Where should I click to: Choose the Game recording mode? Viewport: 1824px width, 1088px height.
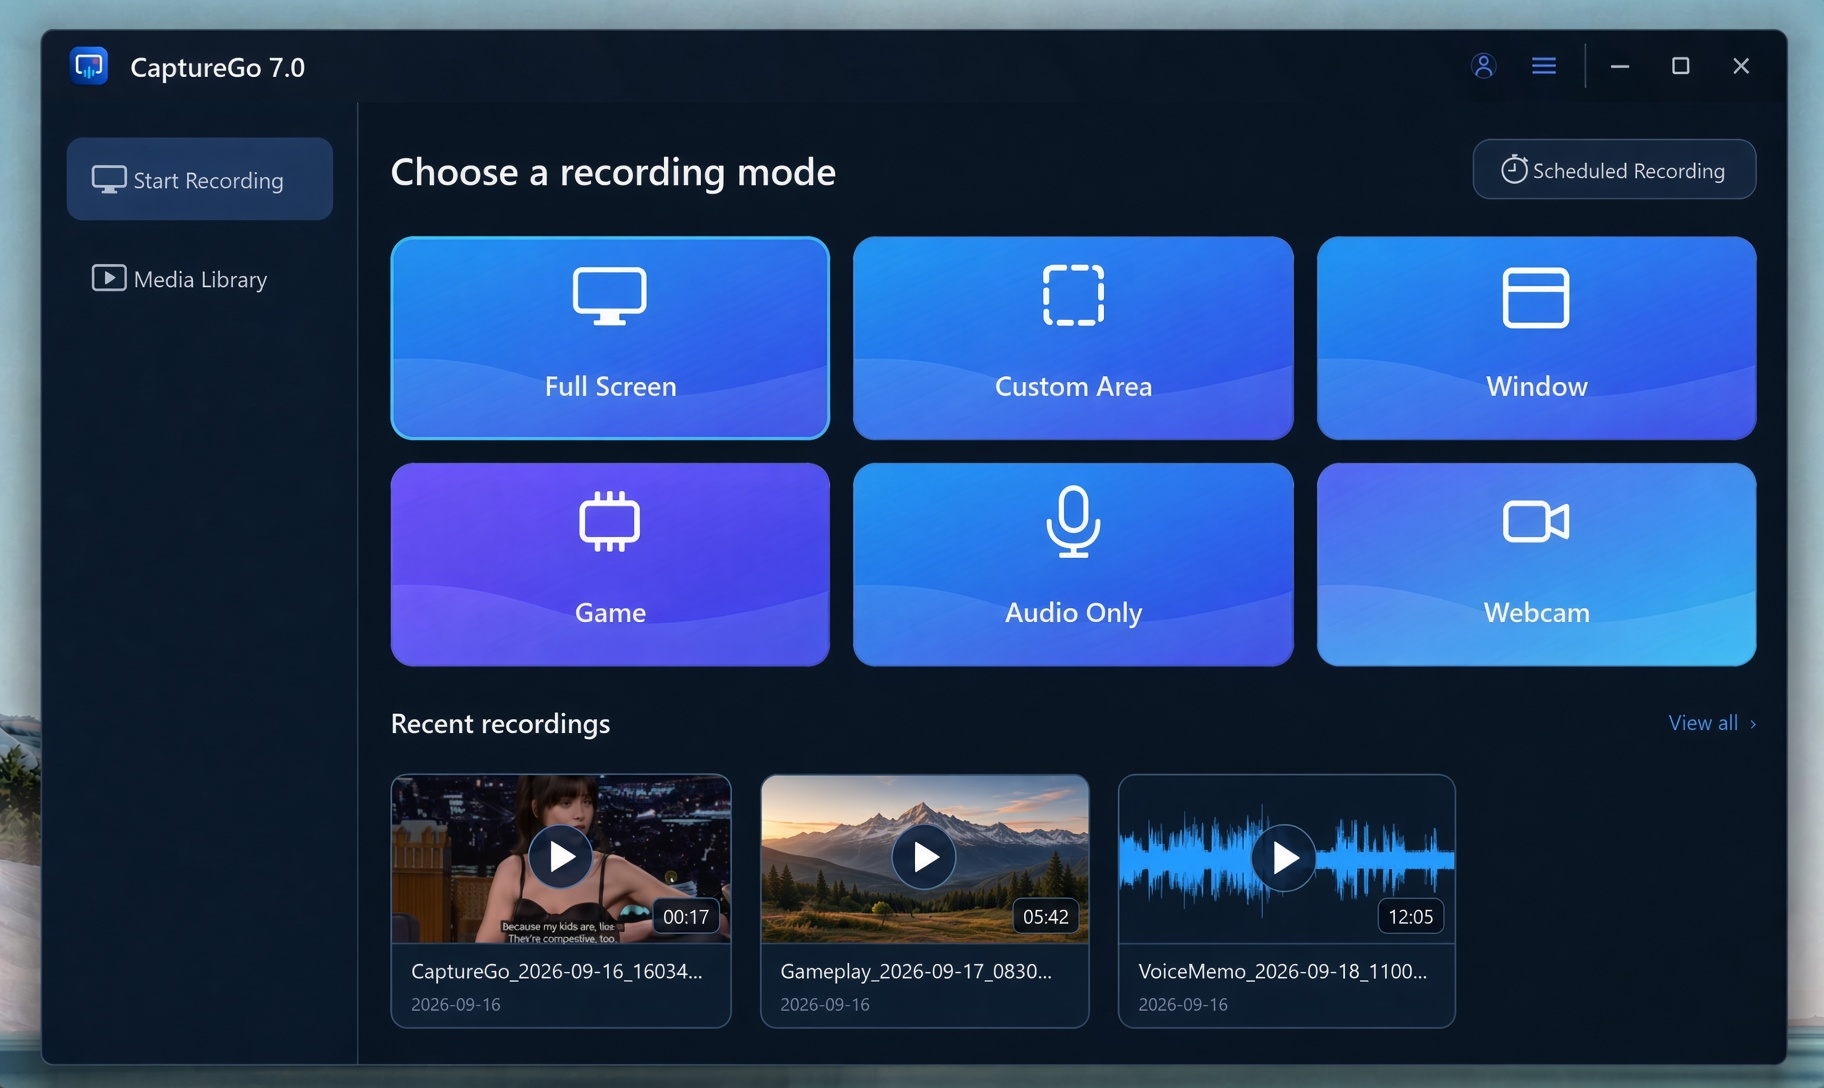coord(610,564)
